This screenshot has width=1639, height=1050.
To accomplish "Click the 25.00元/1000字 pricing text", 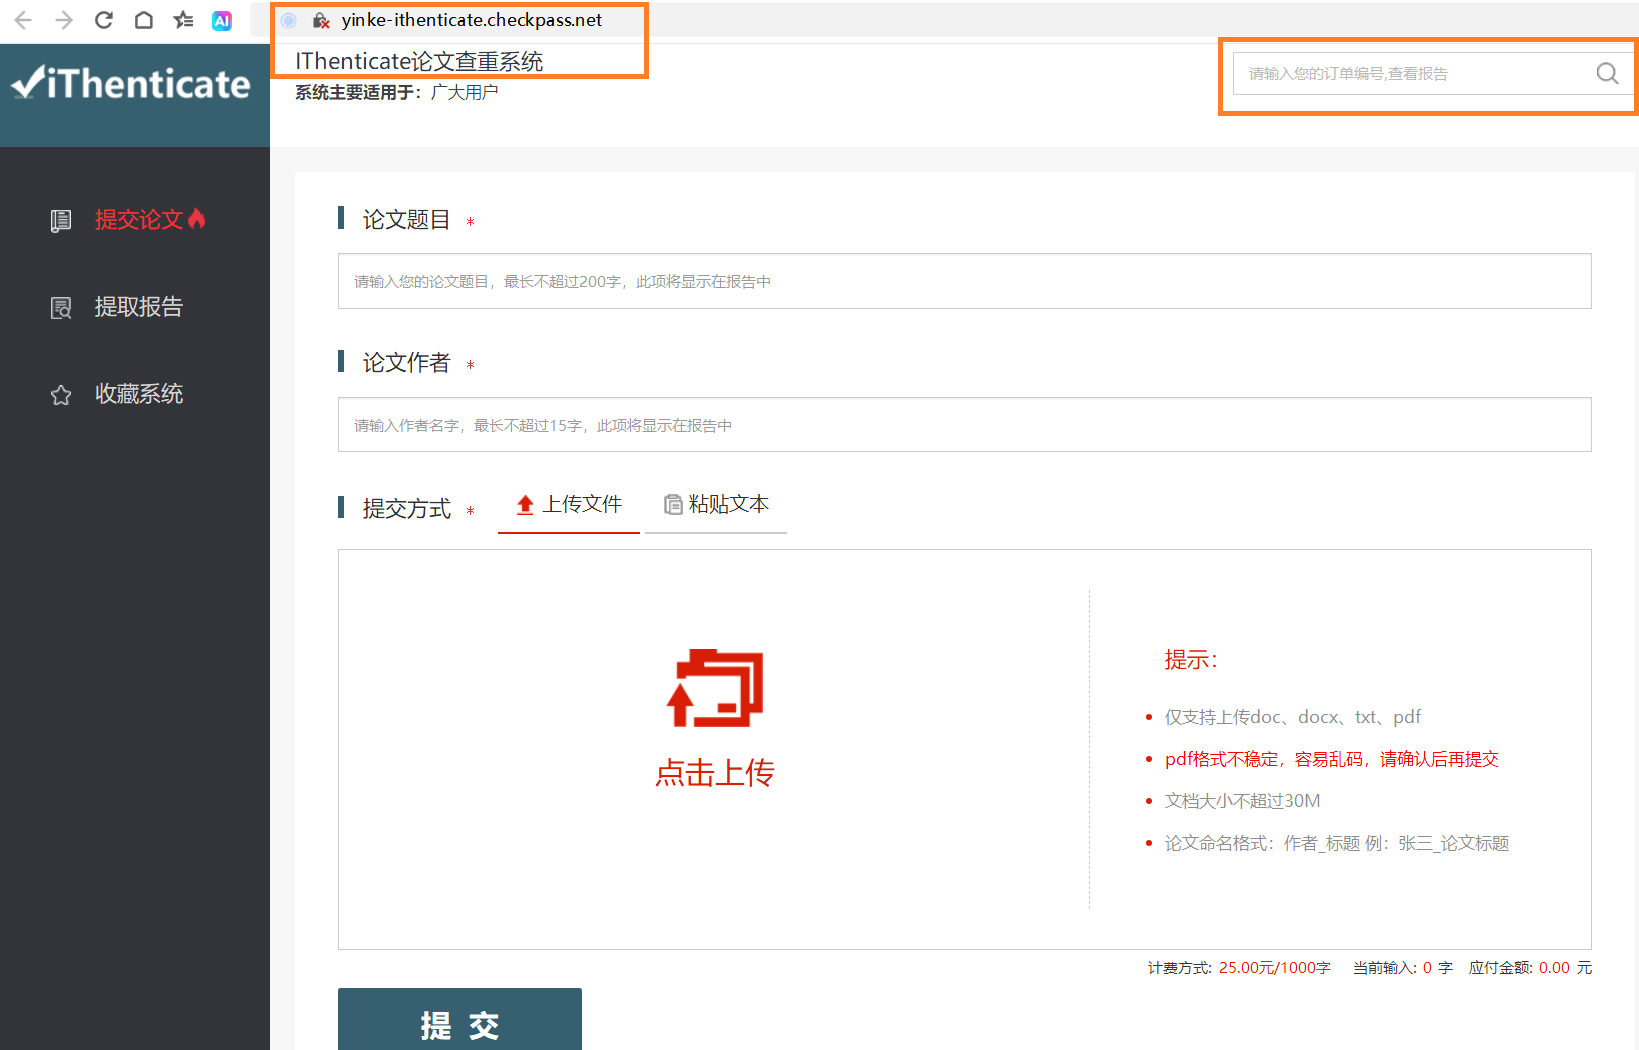I will pos(1275,968).
